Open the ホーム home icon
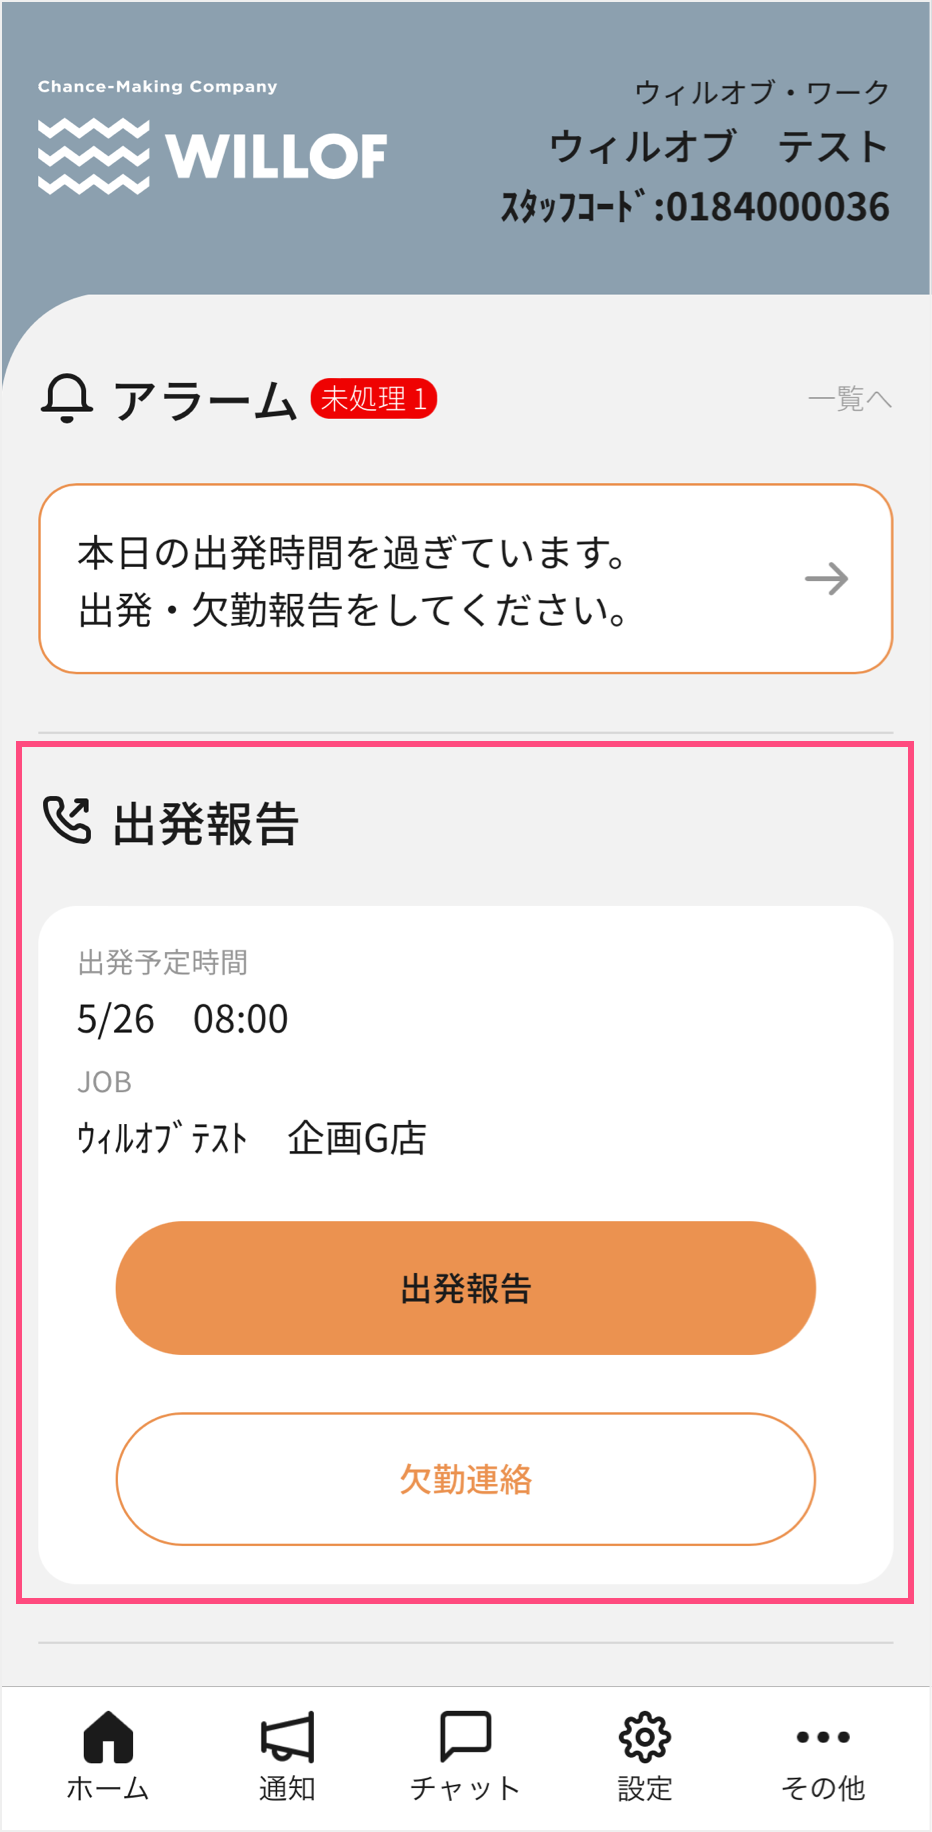The image size is (932, 1832). 108,1736
